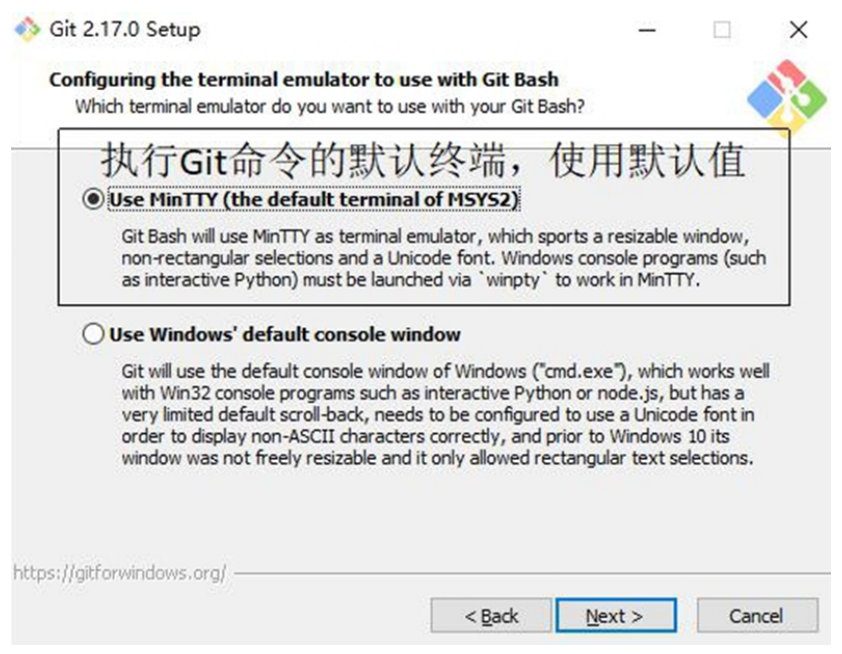Click the 'Use MinTTY (the default terminal of MSYS2)' label
This screenshot has height=654, width=842.
pos(314,200)
